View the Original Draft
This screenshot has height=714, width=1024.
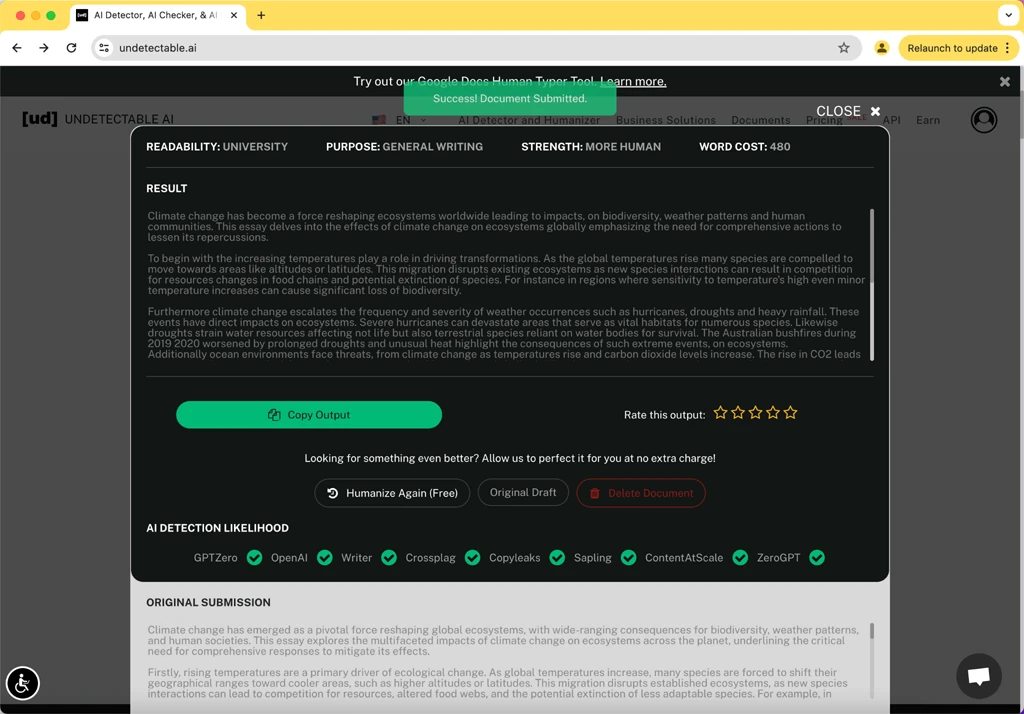523,493
